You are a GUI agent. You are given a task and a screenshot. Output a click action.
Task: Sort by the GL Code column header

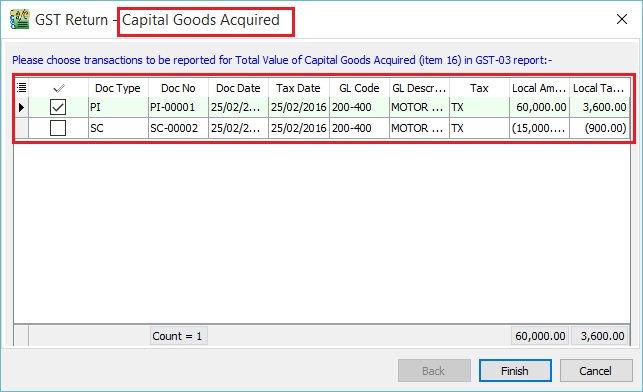[359, 88]
